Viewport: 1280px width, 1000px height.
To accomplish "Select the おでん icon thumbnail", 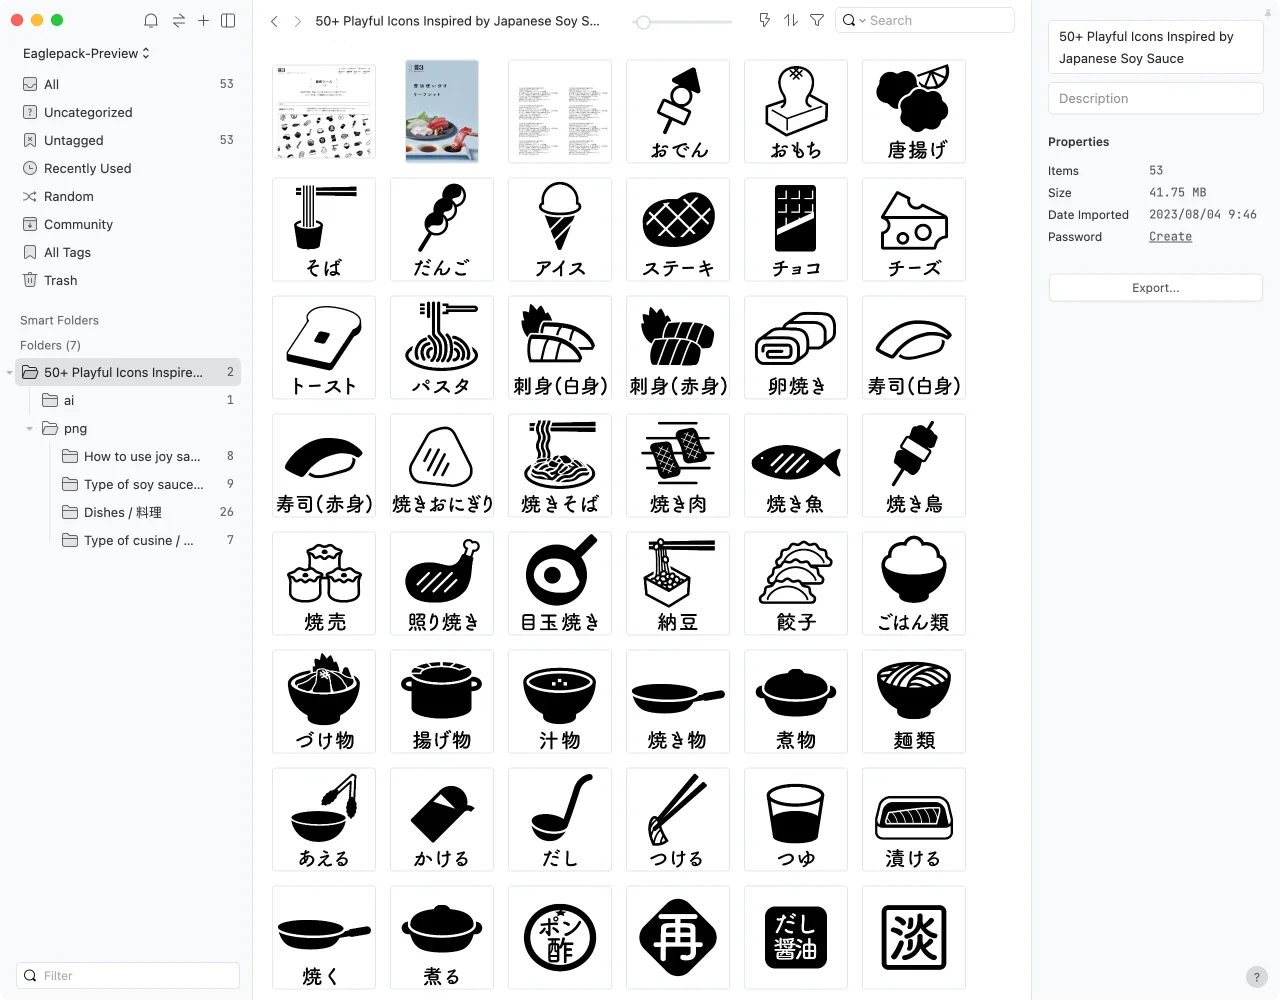I will [678, 111].
